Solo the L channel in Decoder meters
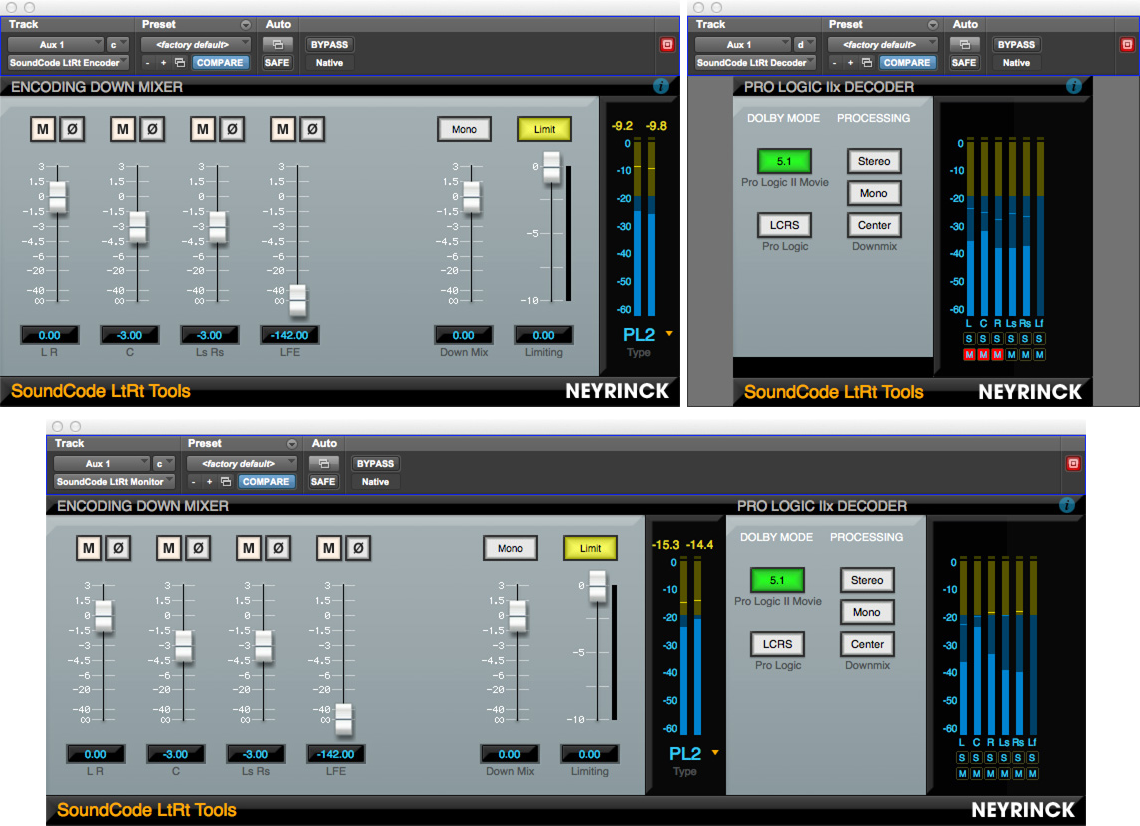Image resolution: width=1140 pixels, height=826 pixels. (x=968, y=339)
